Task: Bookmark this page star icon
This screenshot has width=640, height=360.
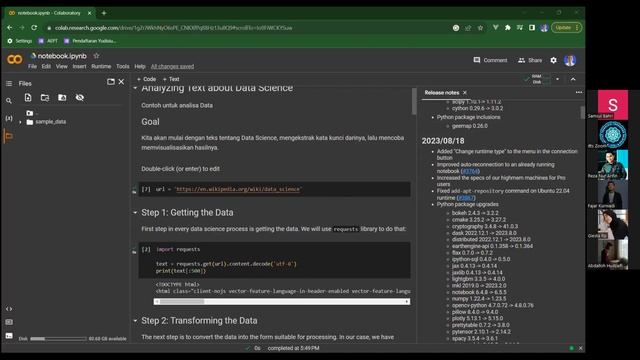Action: coord(480,28)
